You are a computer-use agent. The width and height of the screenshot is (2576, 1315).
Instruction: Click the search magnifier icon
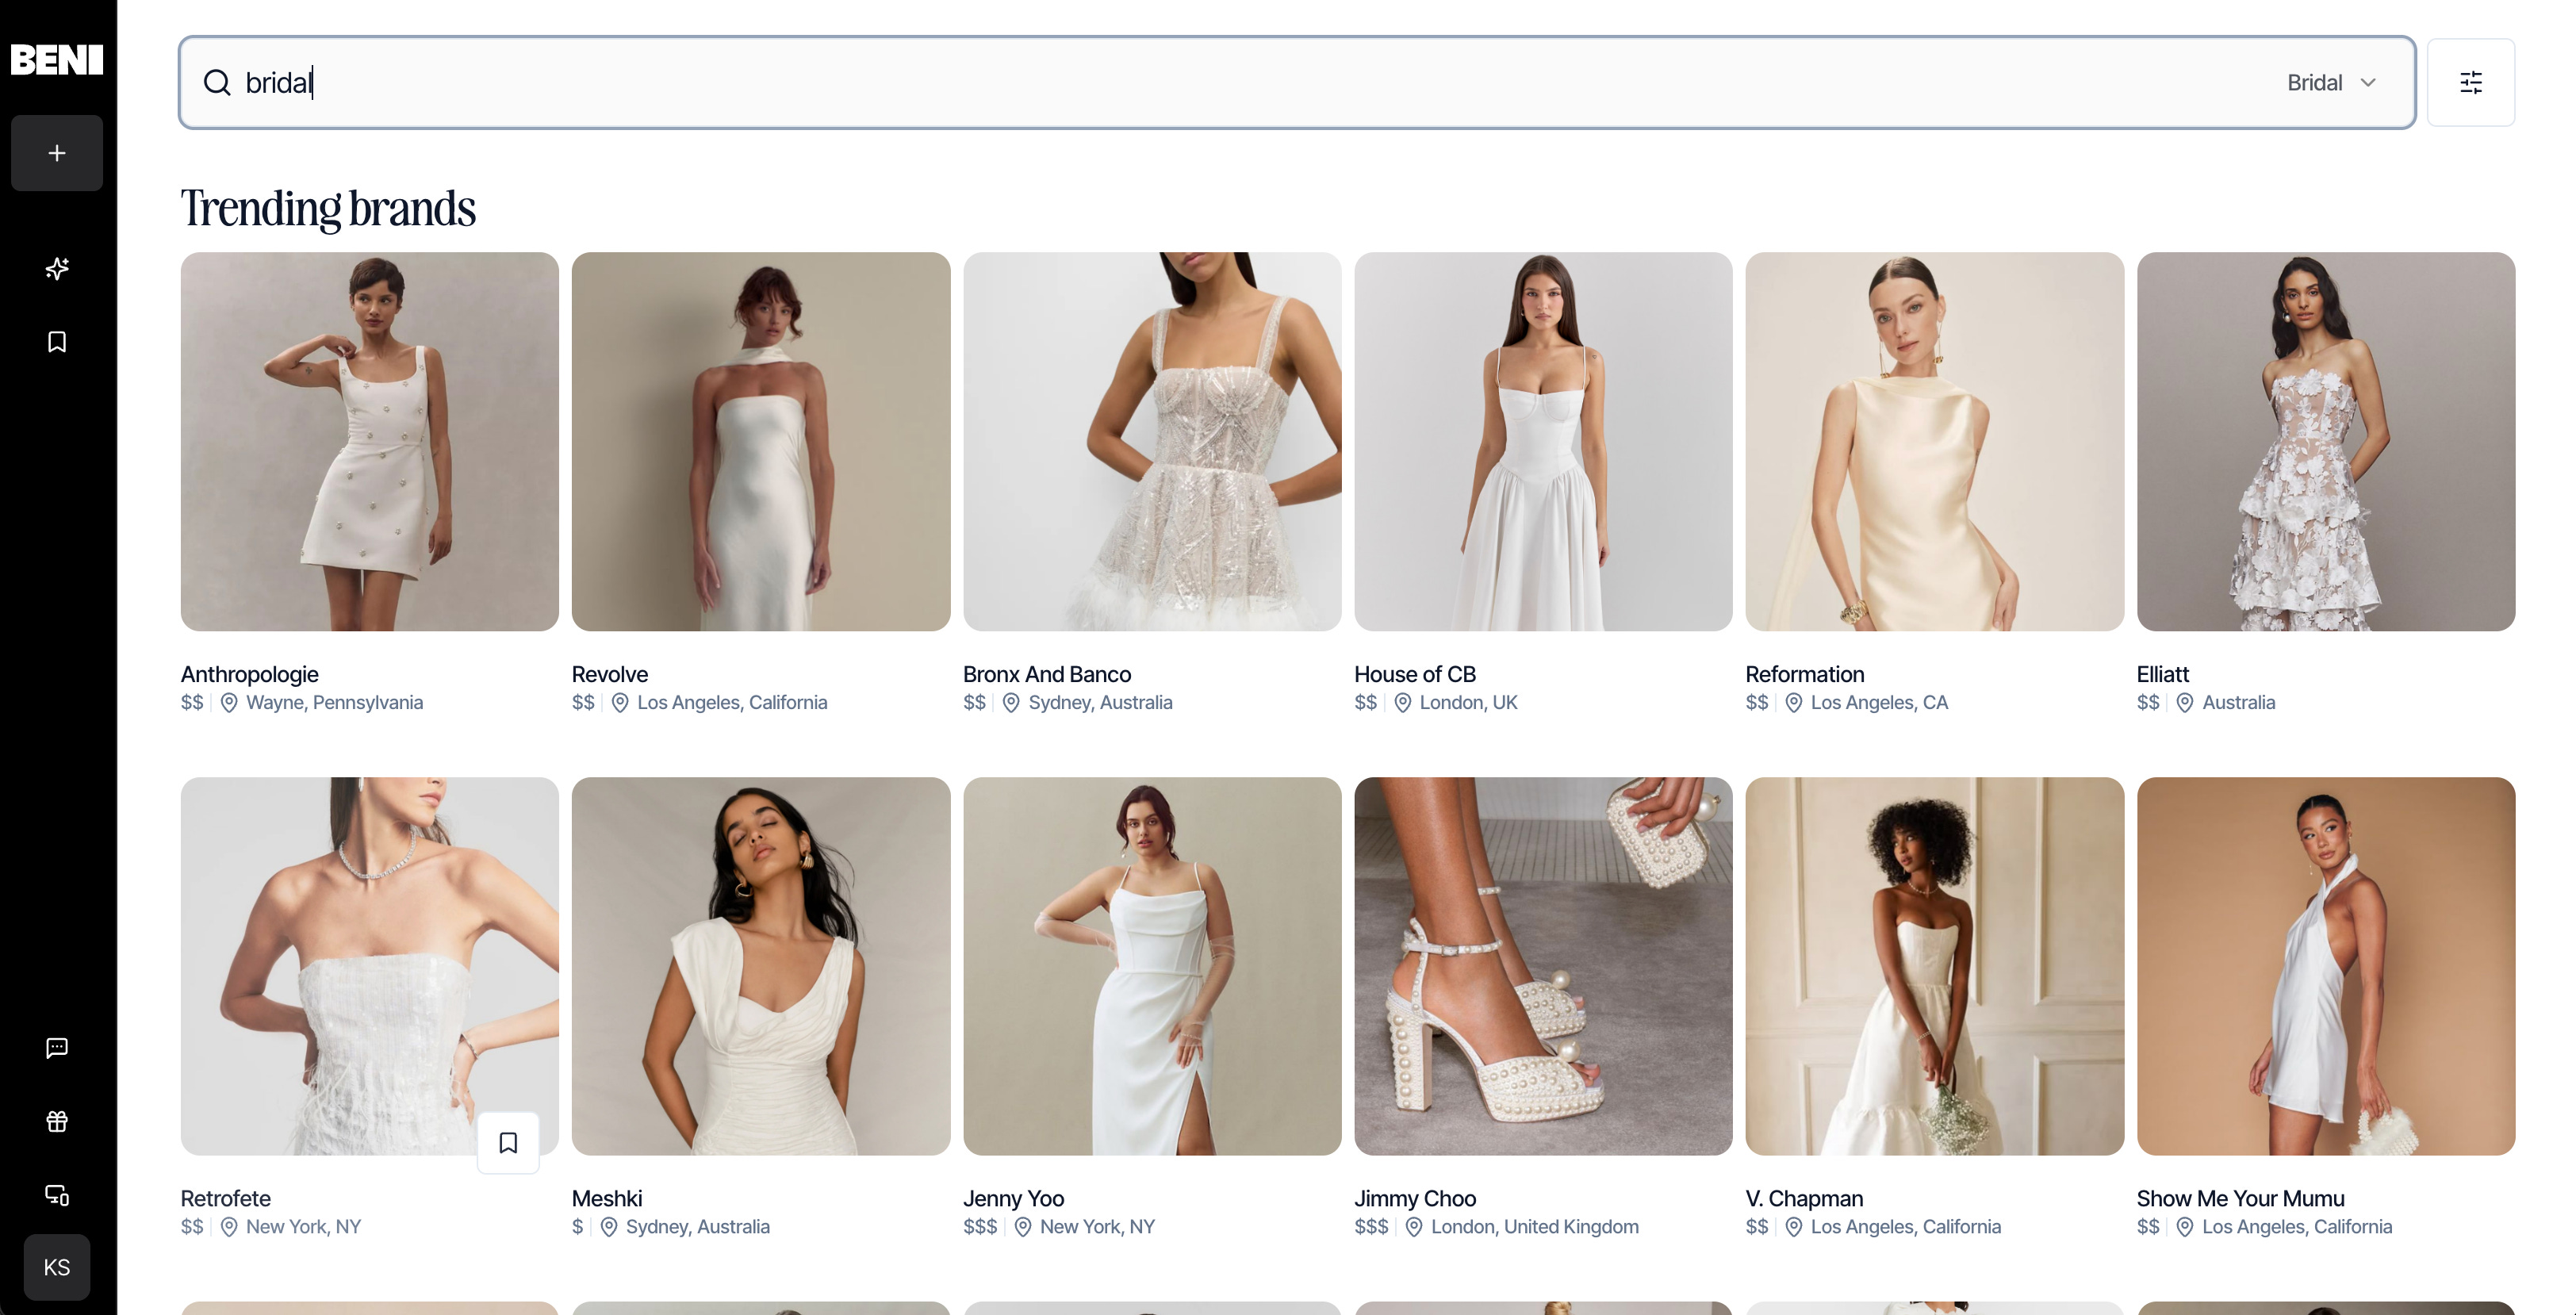pyautogui.click(x=217, y=82)
